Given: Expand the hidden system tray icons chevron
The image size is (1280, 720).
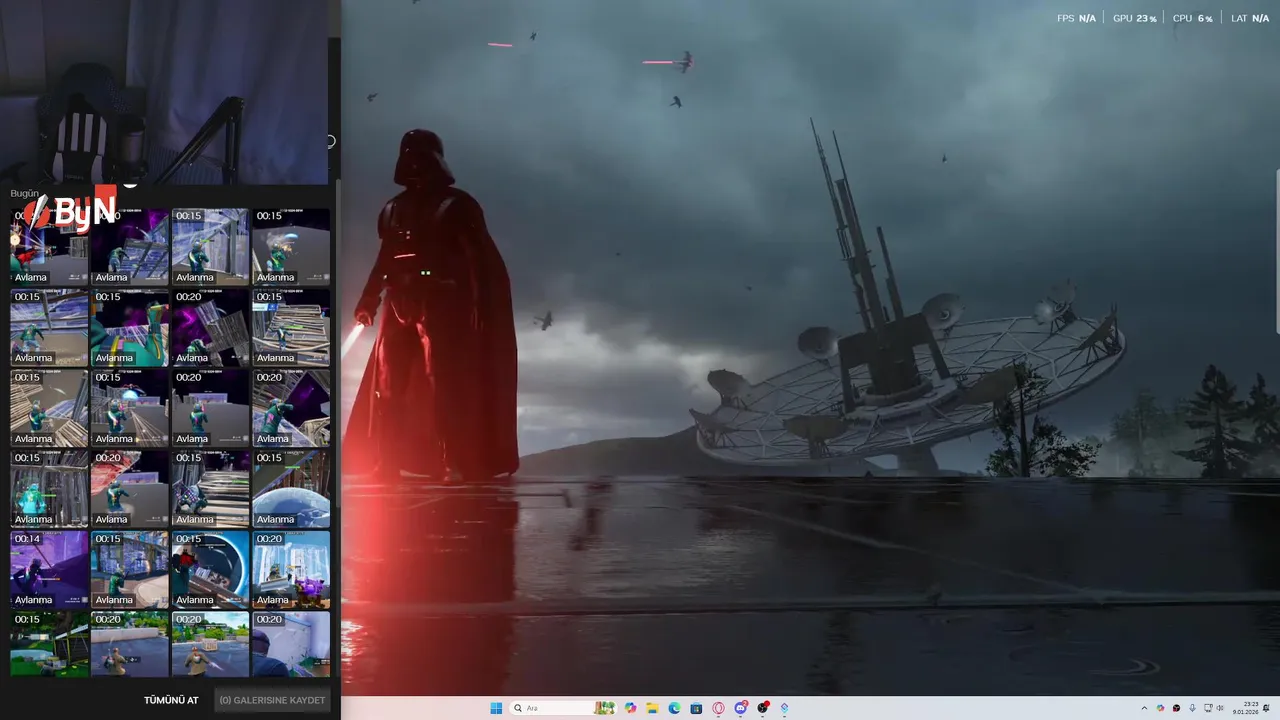Looking at the screenshot, I should click(x=1144, y=708).
